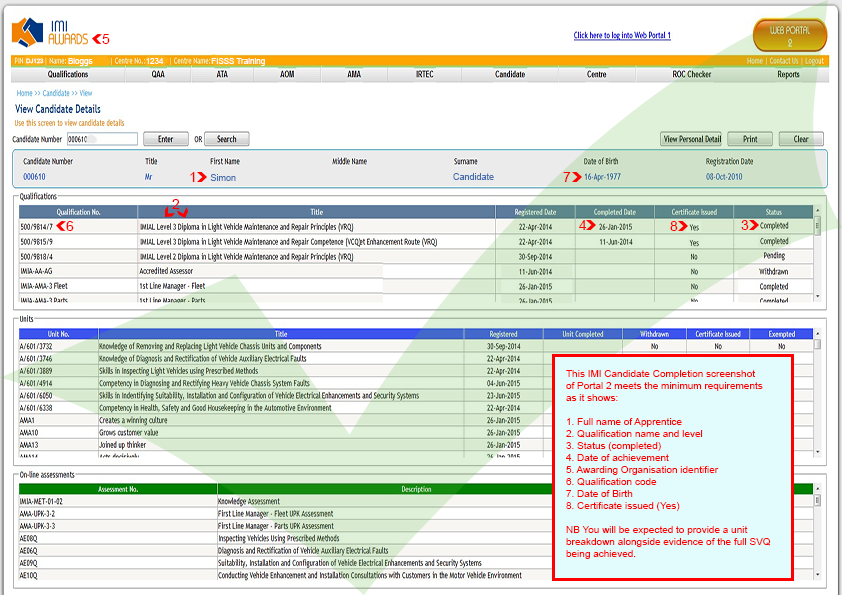
Task: Go to Home in the breadcrumb trail
Action: (24, 93)
